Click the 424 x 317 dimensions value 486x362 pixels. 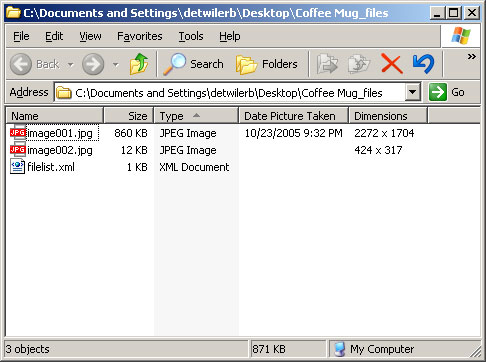point(378,150)
